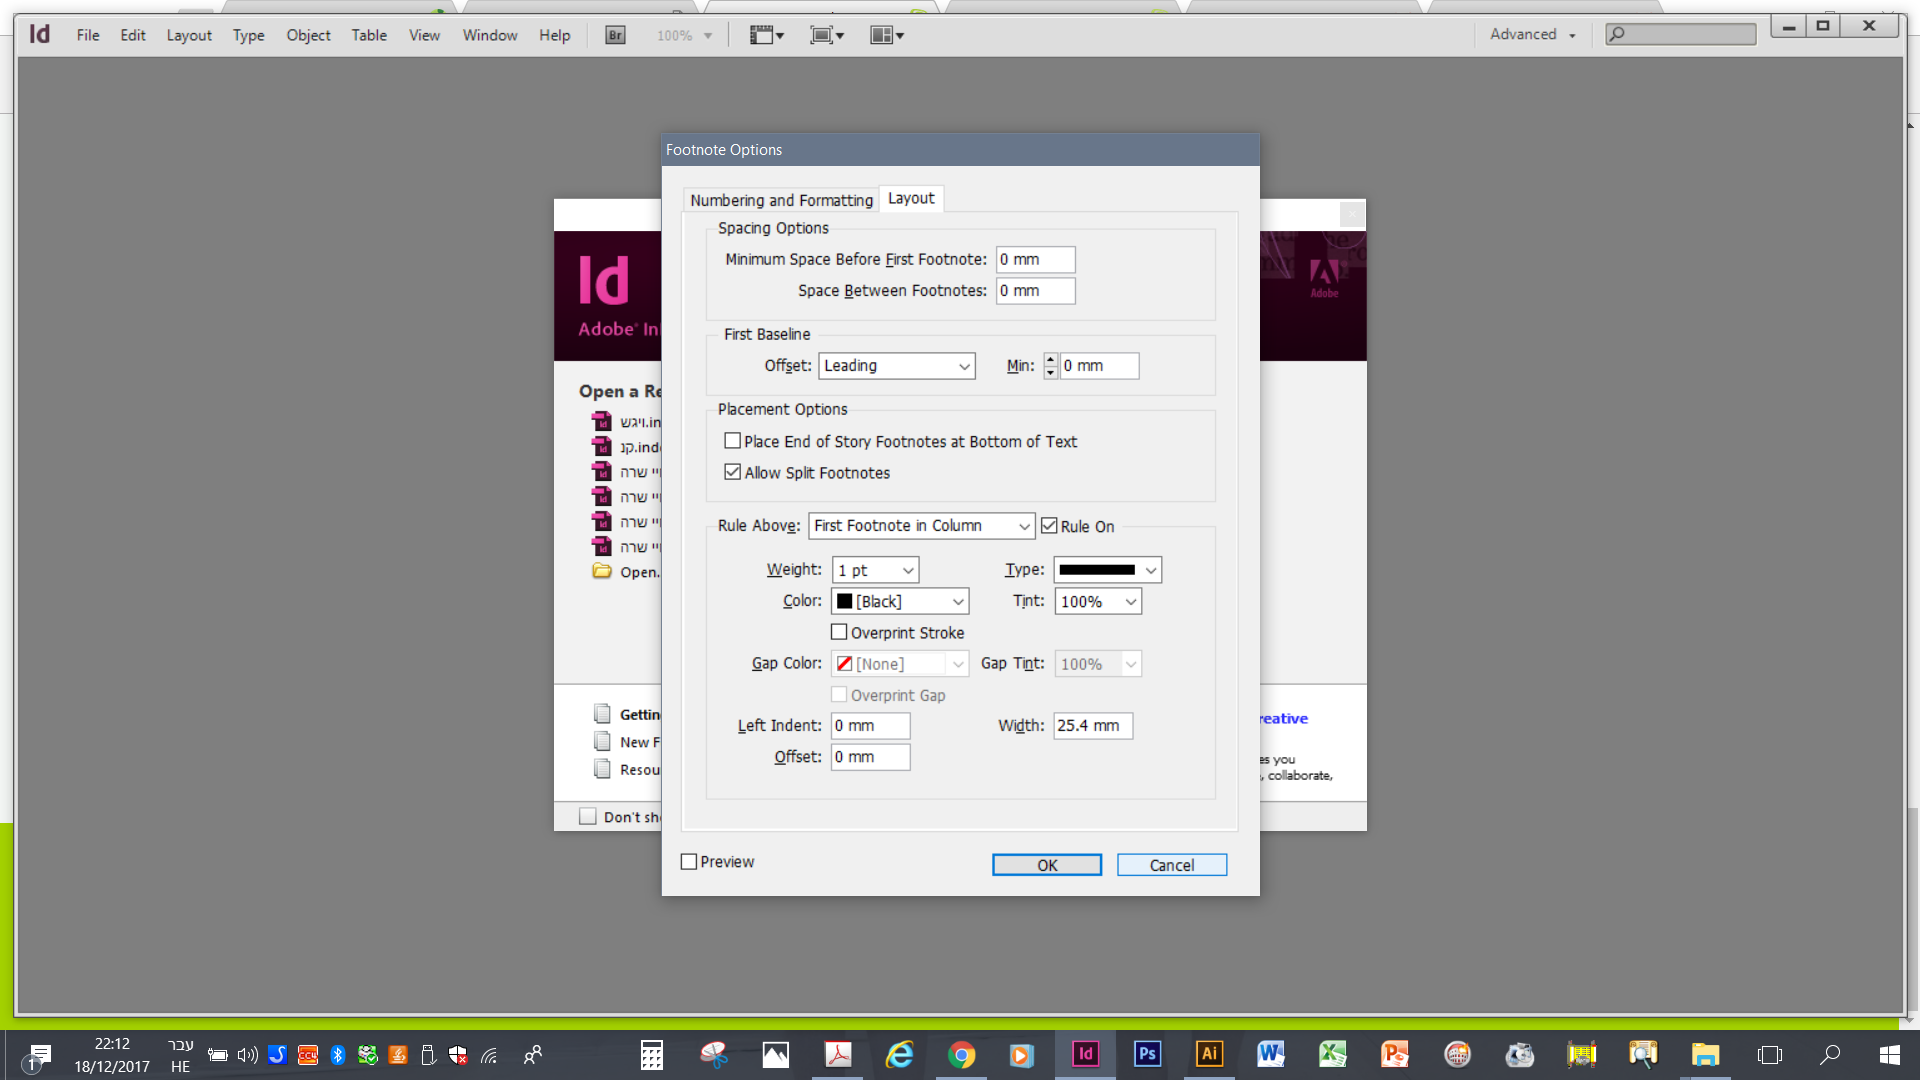Open the Layout menu in menu bar

pos(189,35)
